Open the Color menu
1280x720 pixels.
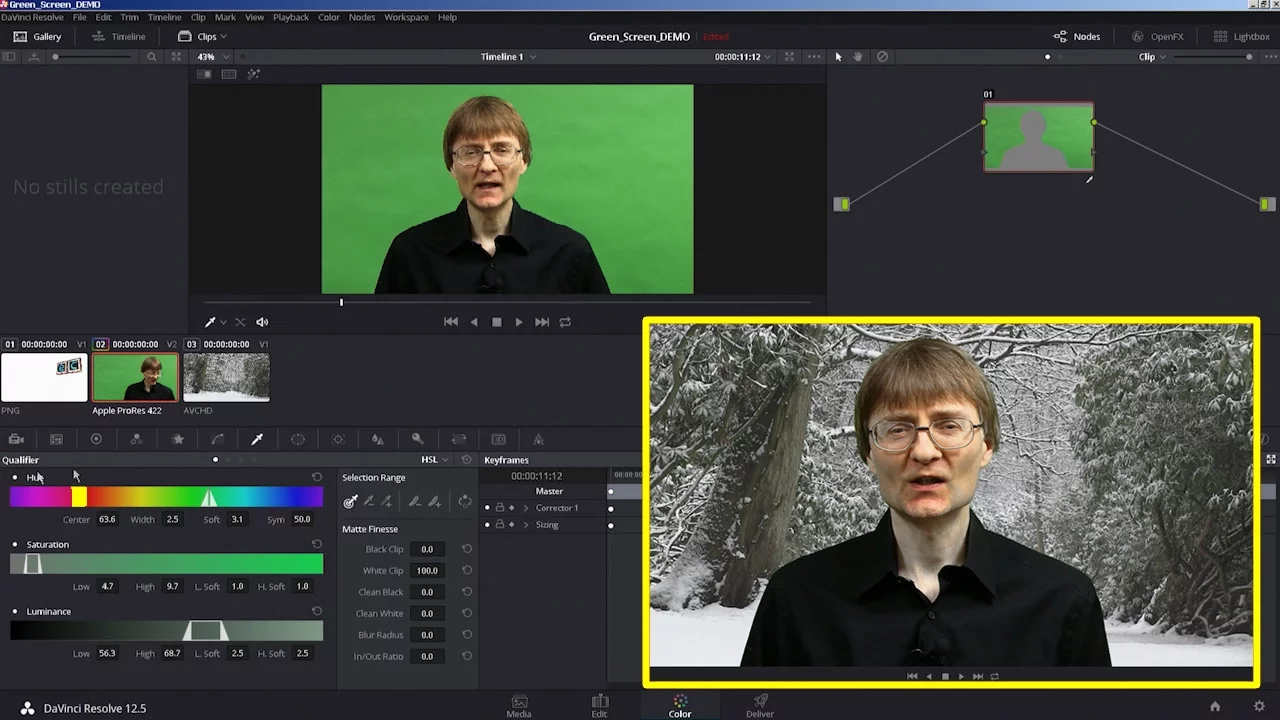pos(329,17)
